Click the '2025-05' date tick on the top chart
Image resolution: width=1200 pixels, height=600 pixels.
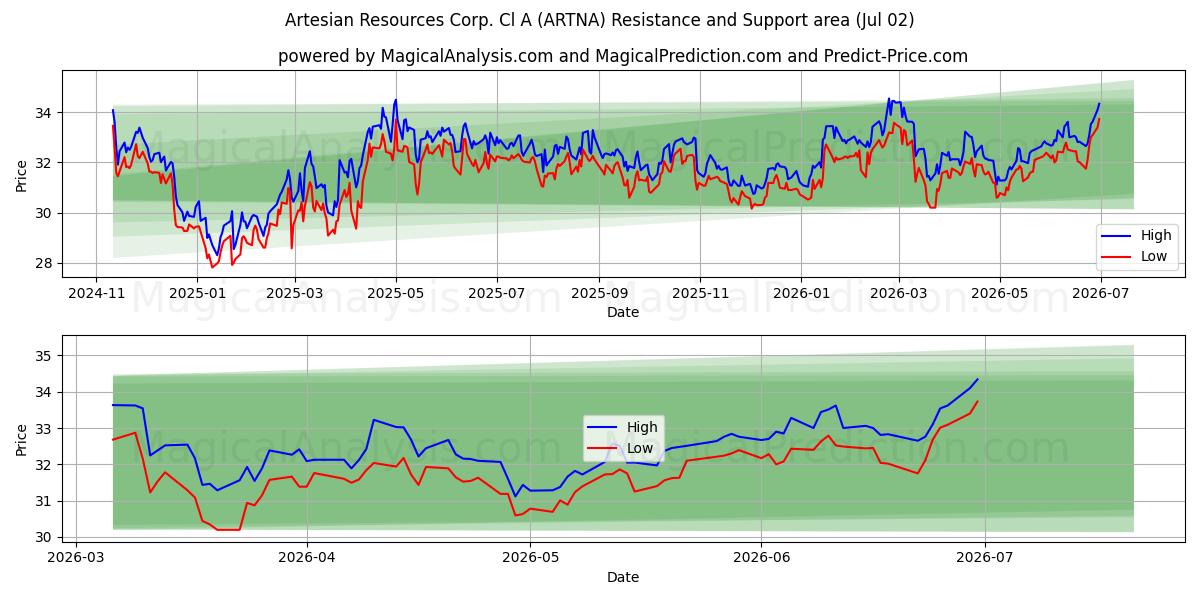click(x=396, y=293)
